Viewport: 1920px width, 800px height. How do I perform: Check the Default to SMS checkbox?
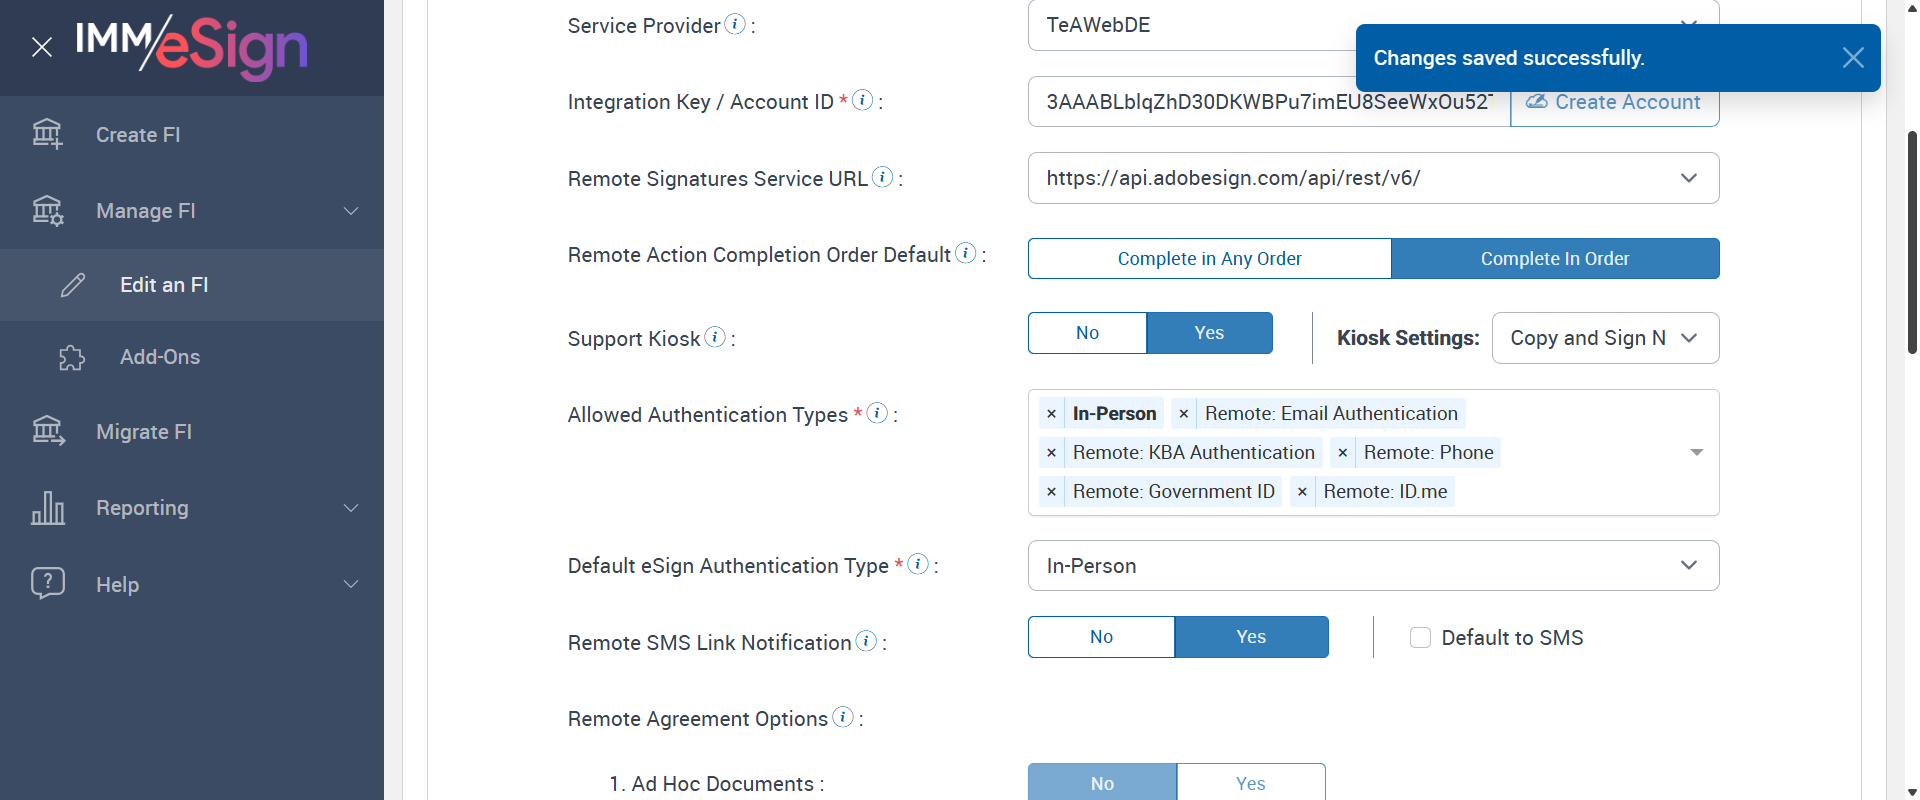pyautogui.click(x=1420, y=638)
